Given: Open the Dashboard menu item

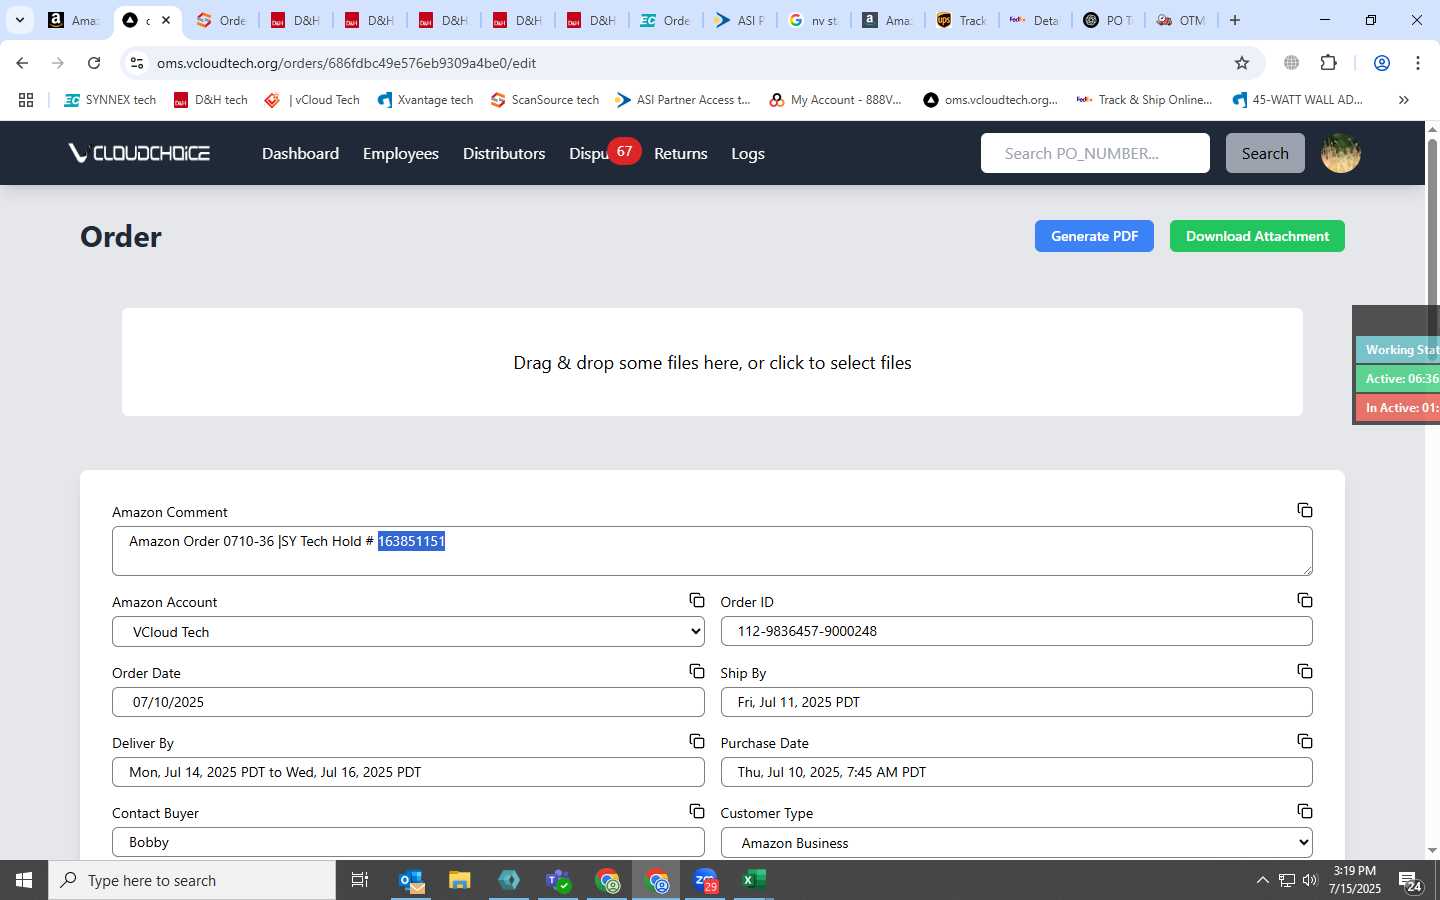Looking at the screenshot, I should coord(300,153).
